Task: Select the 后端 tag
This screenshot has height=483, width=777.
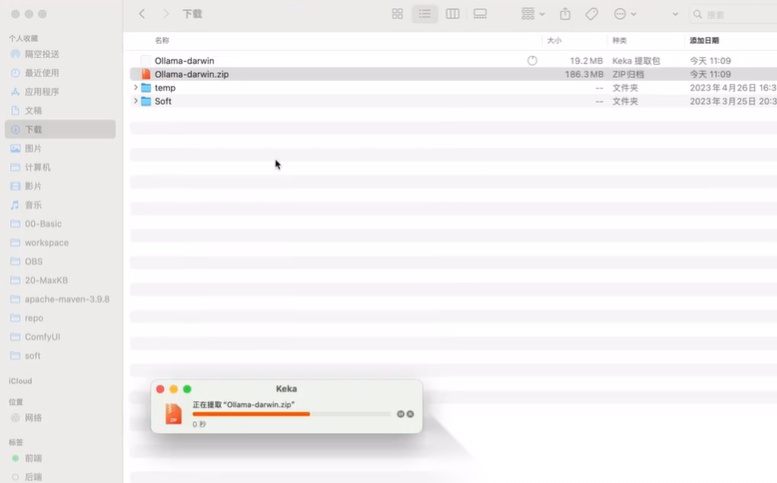Action: tap(60, 477)
